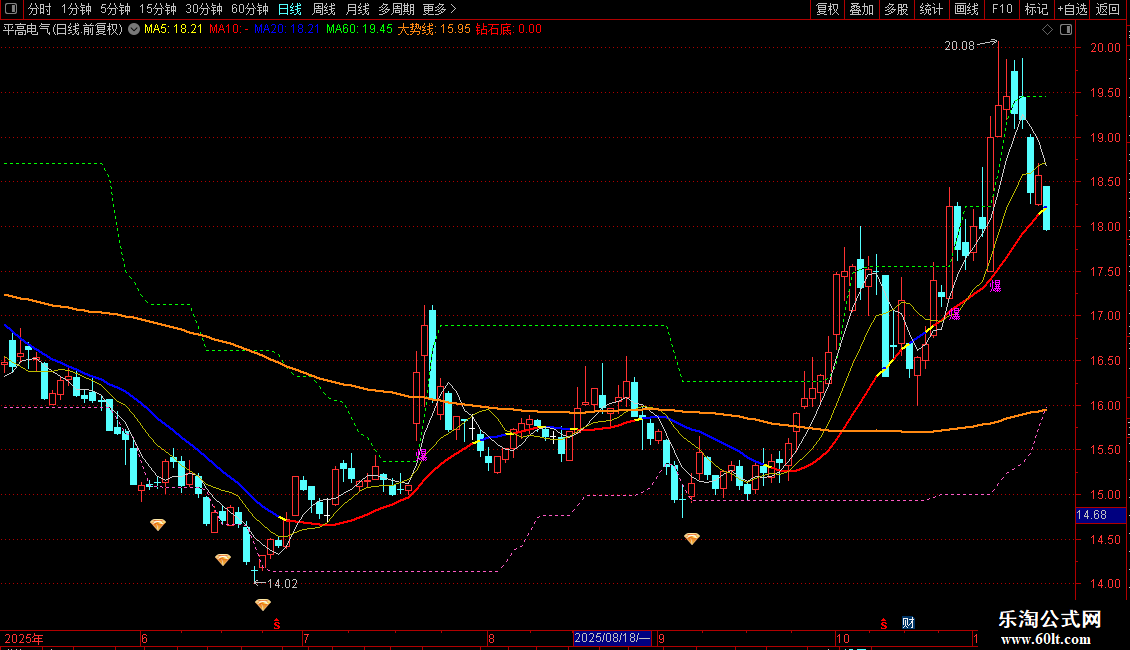1130x650 pixels.
Task: Select the 月线 monthly chart tab
Action: (357, 9)
